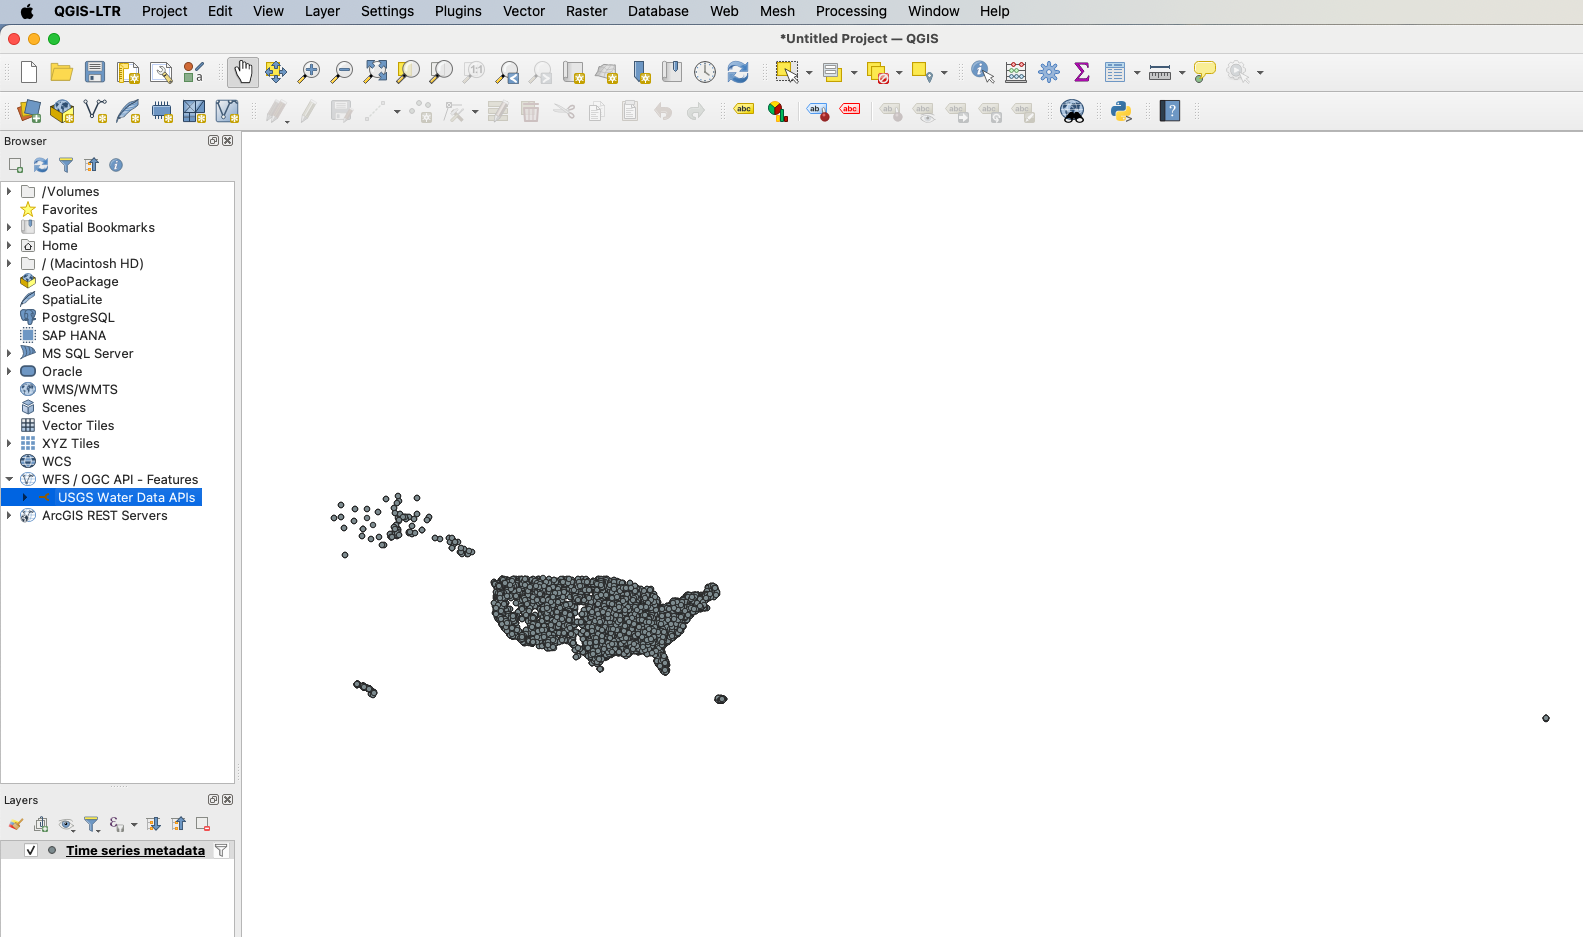Click Filter Browser funnel icon
1583x937 pixels.
tap(66, 165)
